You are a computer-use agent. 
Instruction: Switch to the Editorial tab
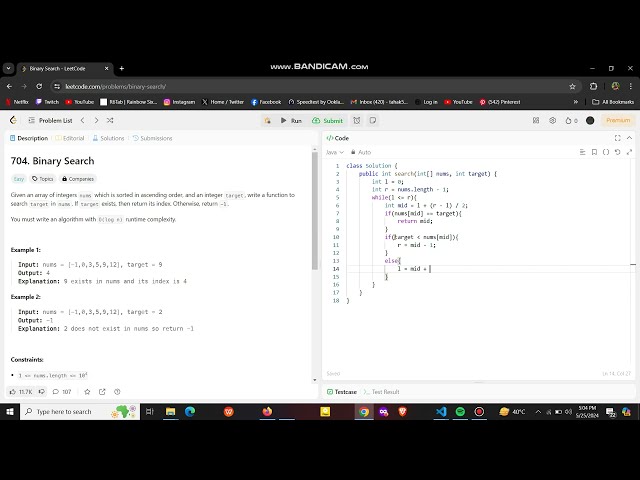(x=70, y=138)
